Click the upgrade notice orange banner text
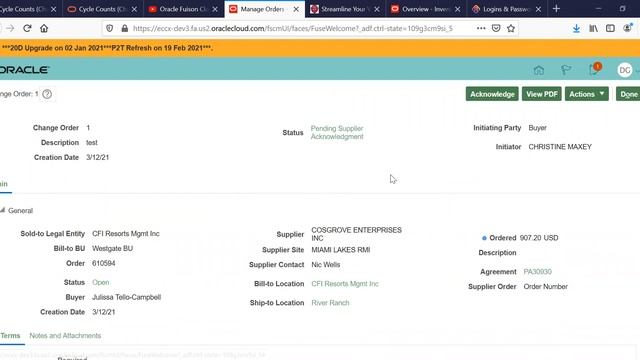The width and height of the screenshot is (640, 360). (x=107, y=48)
